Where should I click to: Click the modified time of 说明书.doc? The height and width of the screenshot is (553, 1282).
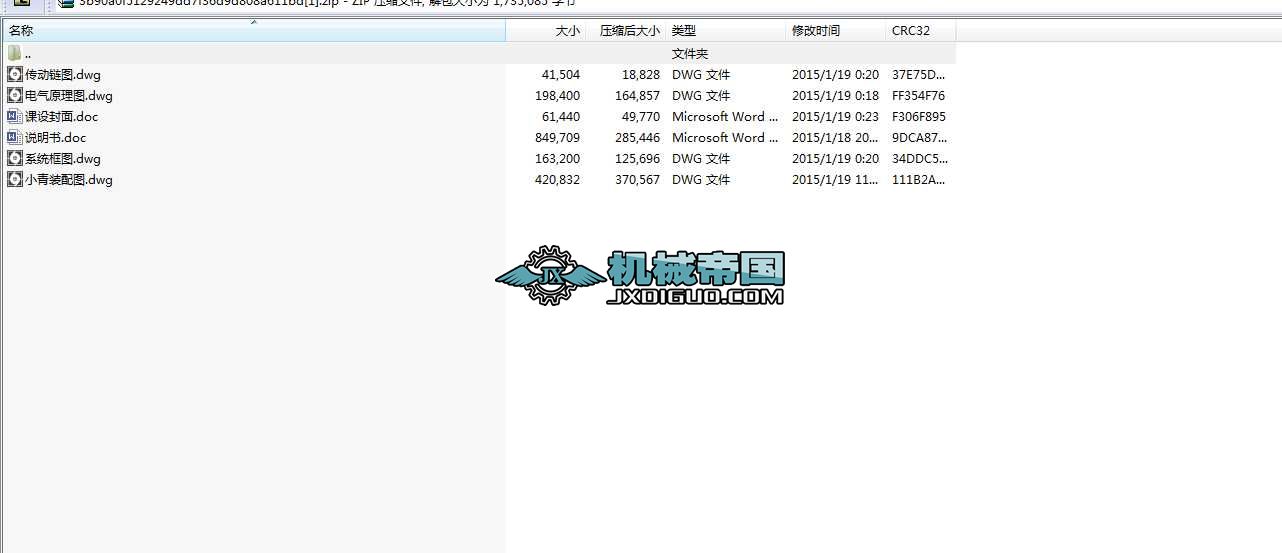click(835, 138)
